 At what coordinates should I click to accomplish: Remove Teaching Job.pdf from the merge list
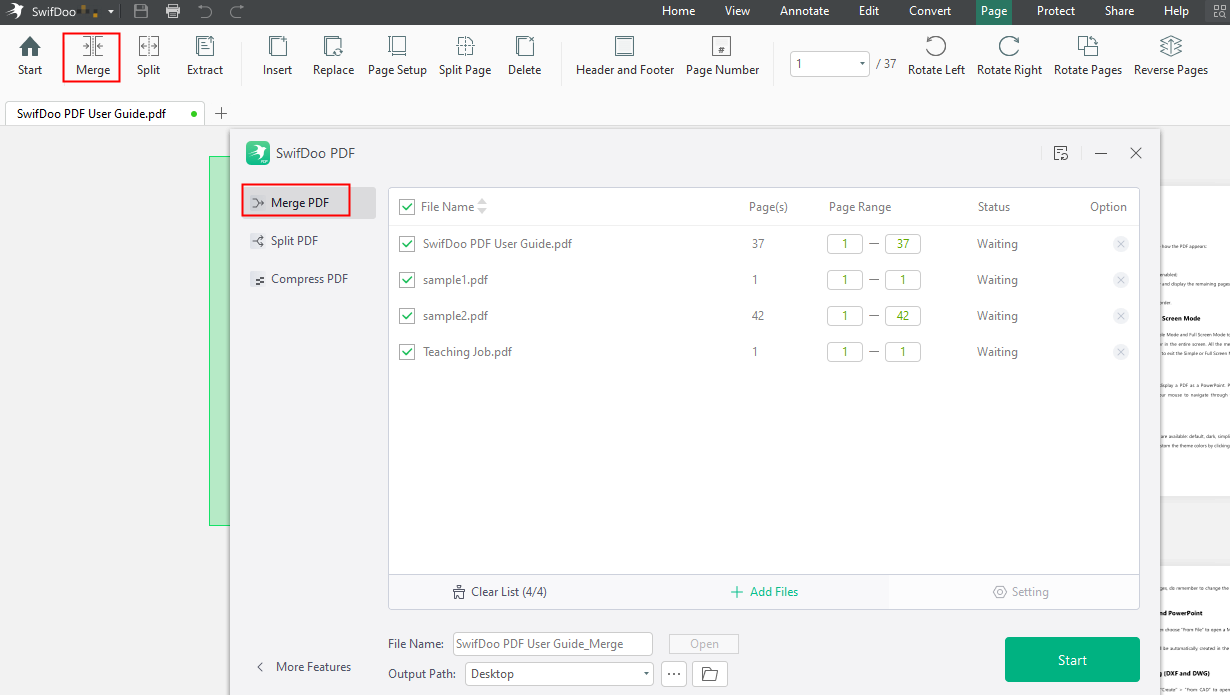[x=1120, y=352]
